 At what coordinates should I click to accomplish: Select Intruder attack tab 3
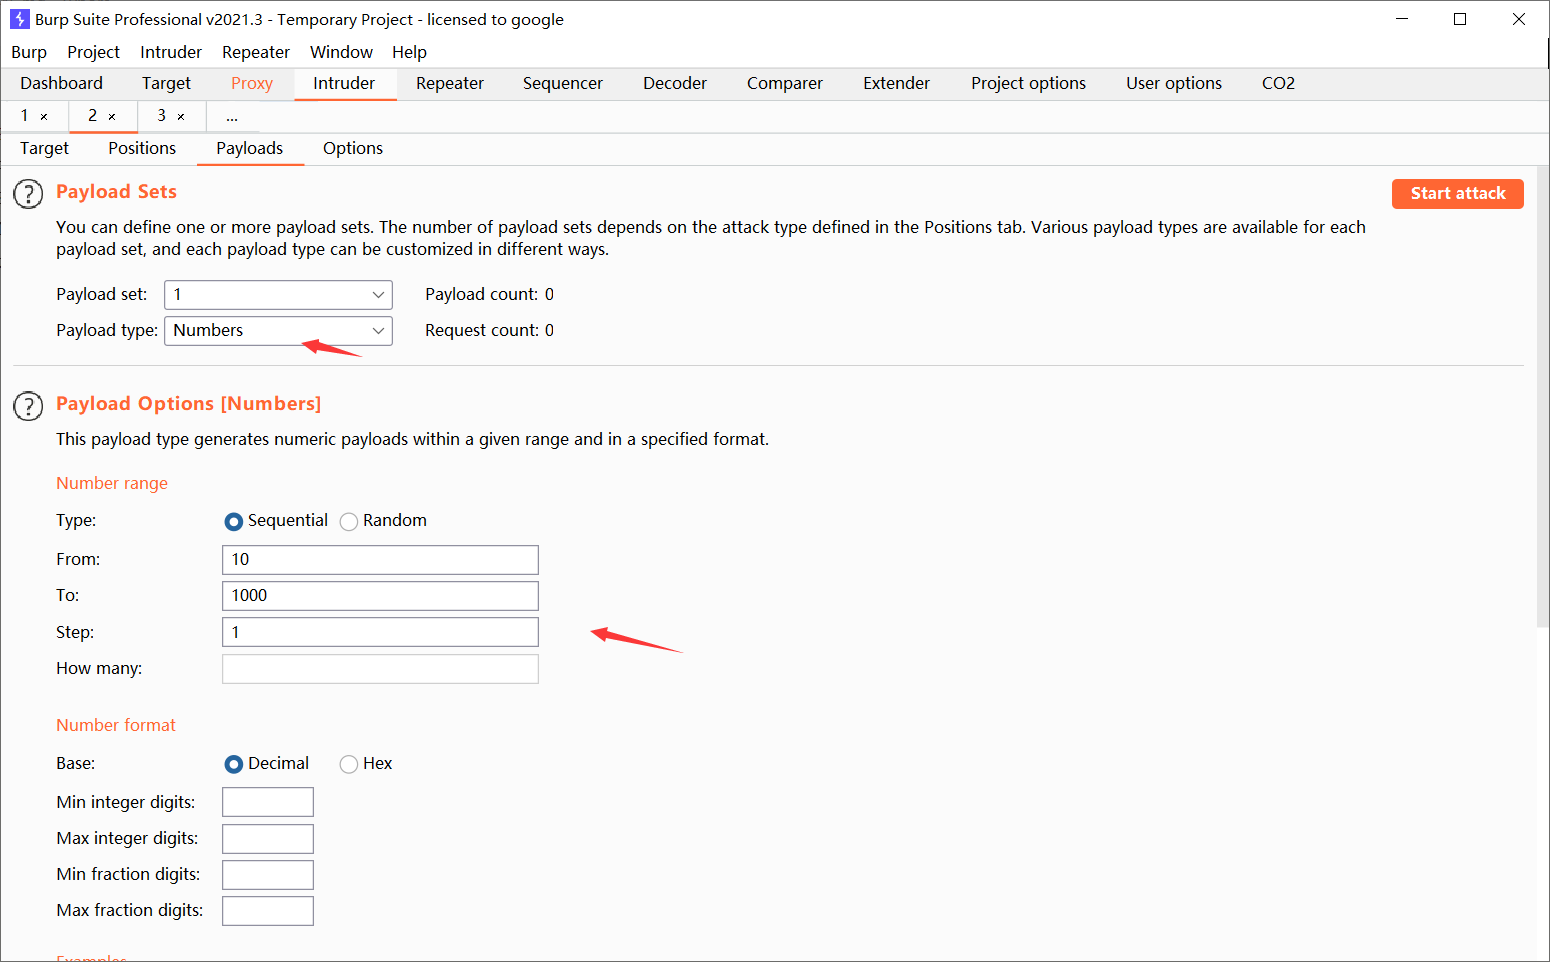161,116
